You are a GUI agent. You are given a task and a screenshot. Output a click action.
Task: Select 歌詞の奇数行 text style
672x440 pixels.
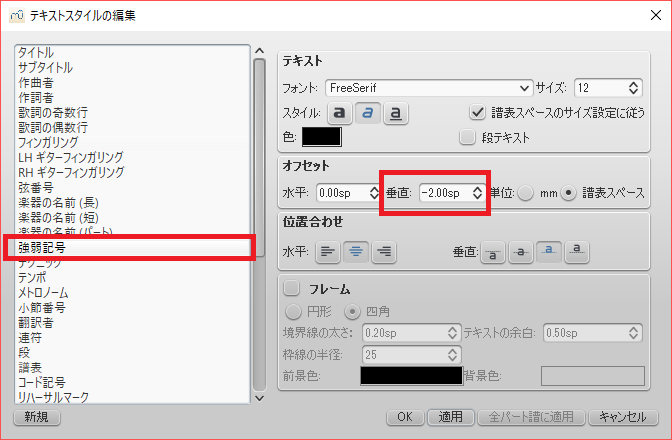point(132,113)
